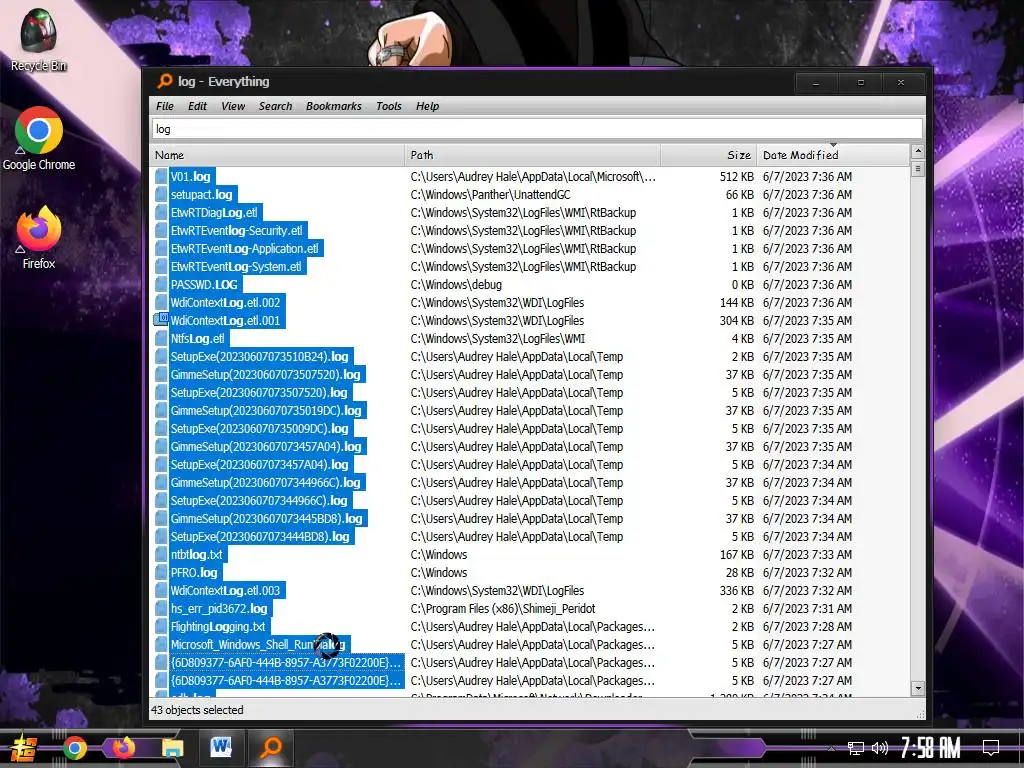Select EtwRTEventLog-System.etl file
The width and height of the screenshot is (1024, 768).
pyautogui.click(x=237, y=266)
